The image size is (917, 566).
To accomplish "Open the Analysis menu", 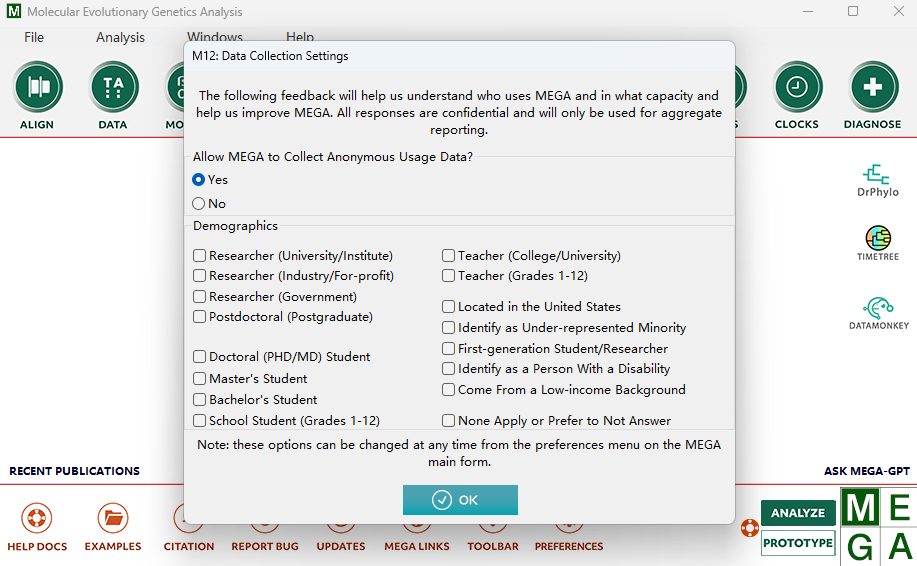I will pyautogui.click(x=120, y=38).
